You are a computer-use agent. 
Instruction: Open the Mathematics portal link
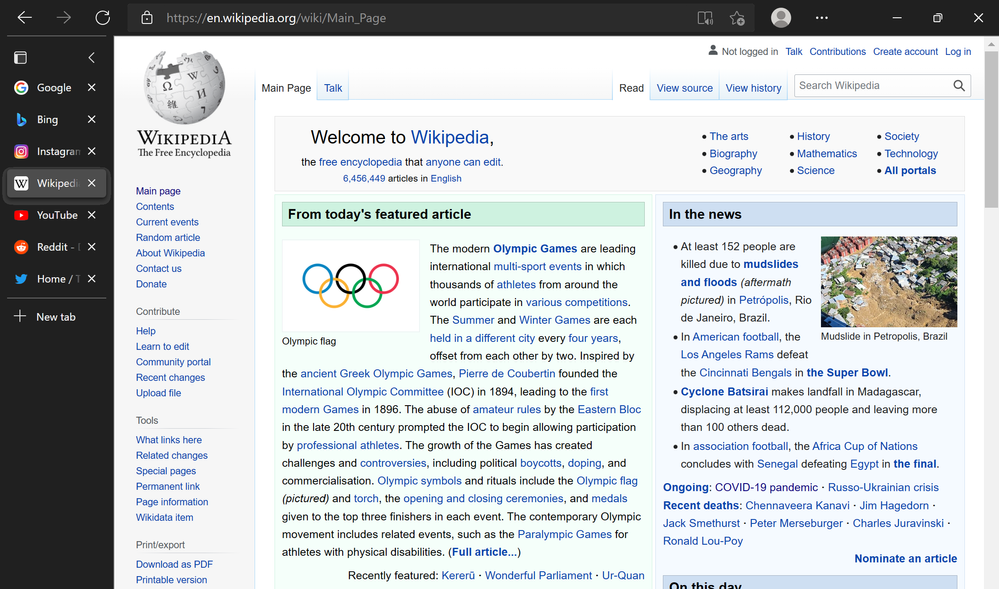826,154
